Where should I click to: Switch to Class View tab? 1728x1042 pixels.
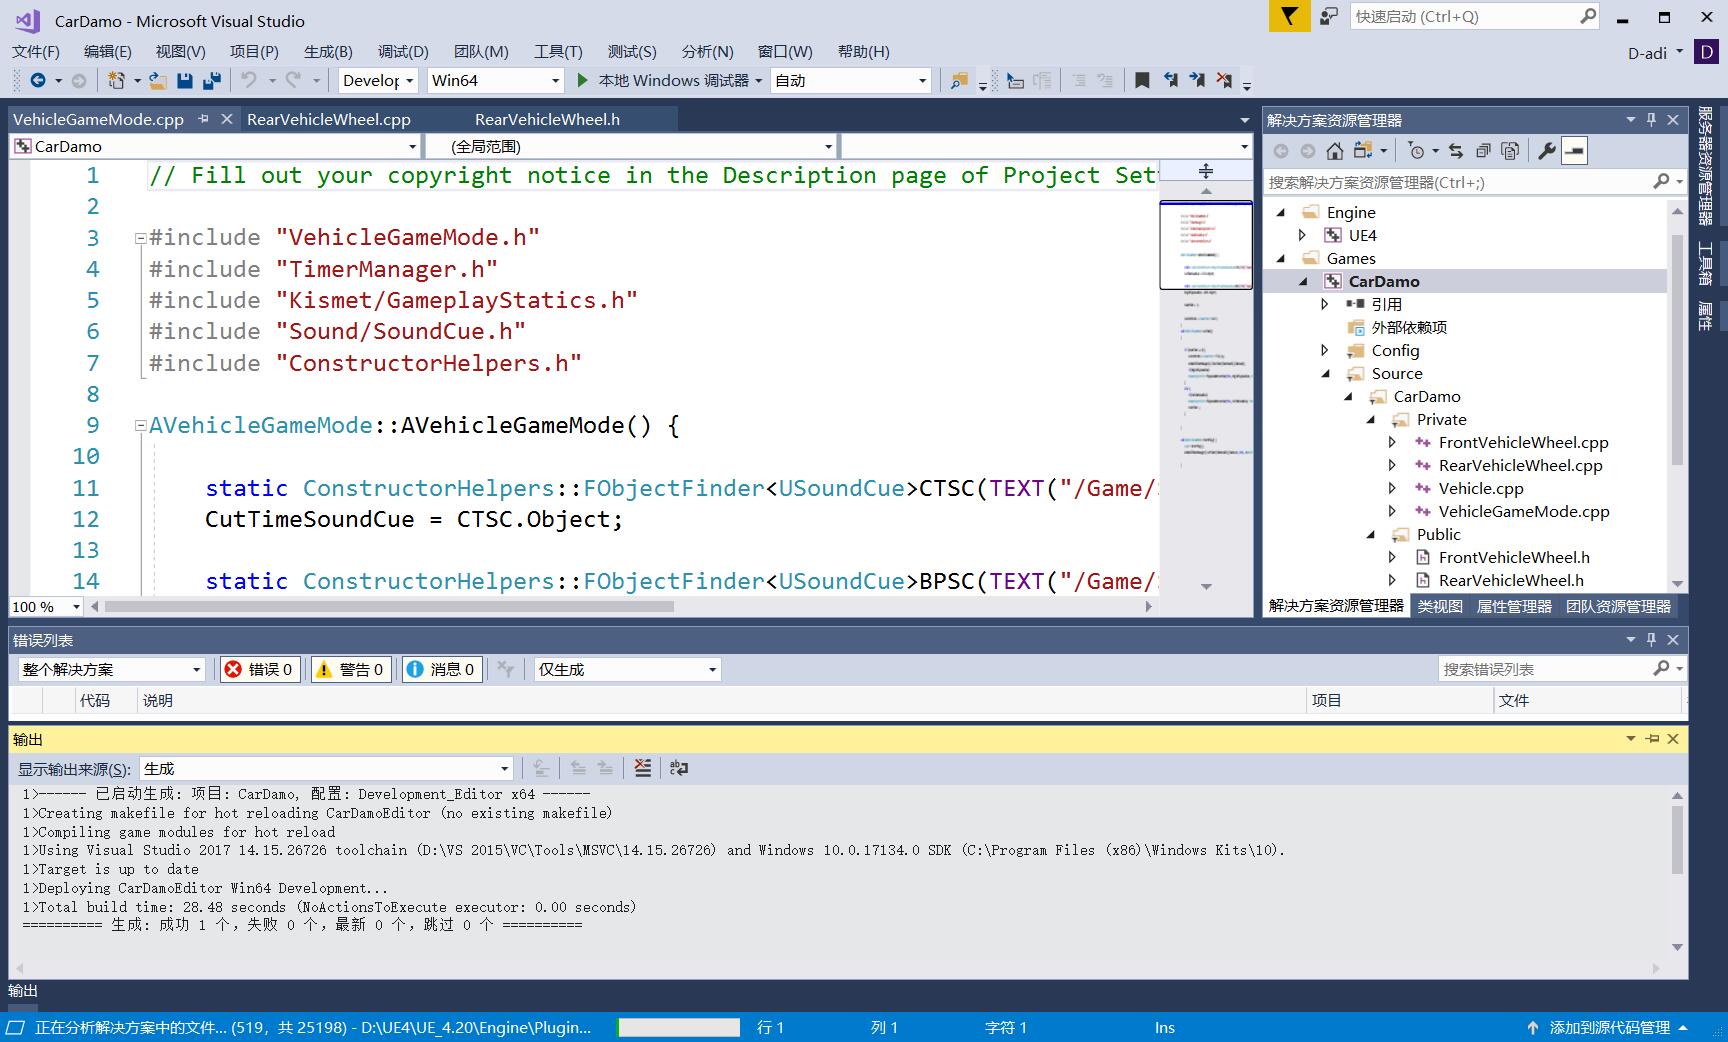pos(1440,606)
